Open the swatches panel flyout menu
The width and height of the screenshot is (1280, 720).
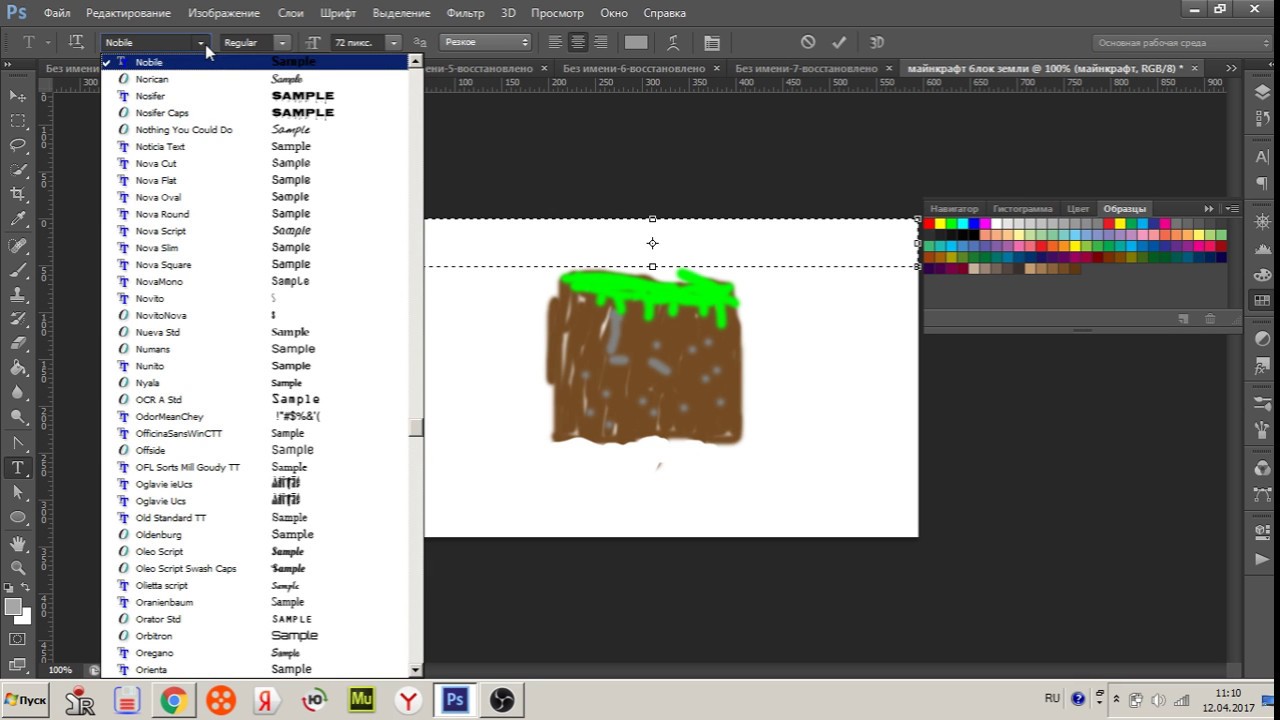pyautogui.click(x=1232, y=209)
